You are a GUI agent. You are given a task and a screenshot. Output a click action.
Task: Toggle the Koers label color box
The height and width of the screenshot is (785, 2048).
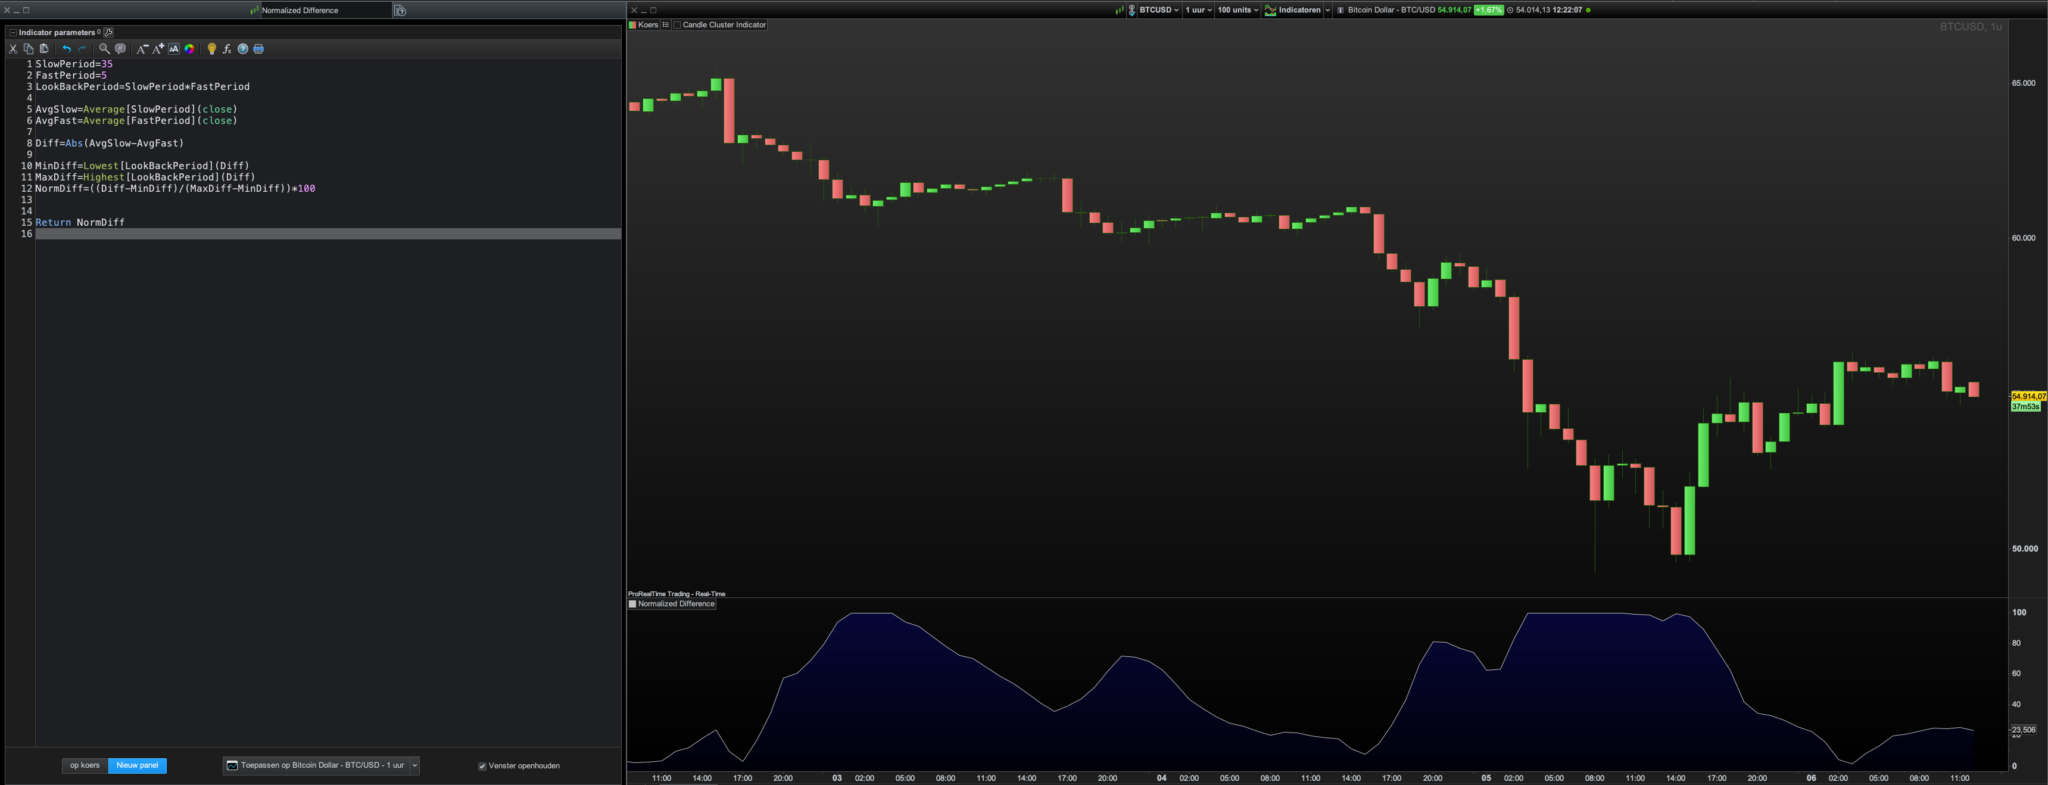[x=632, y=25]
